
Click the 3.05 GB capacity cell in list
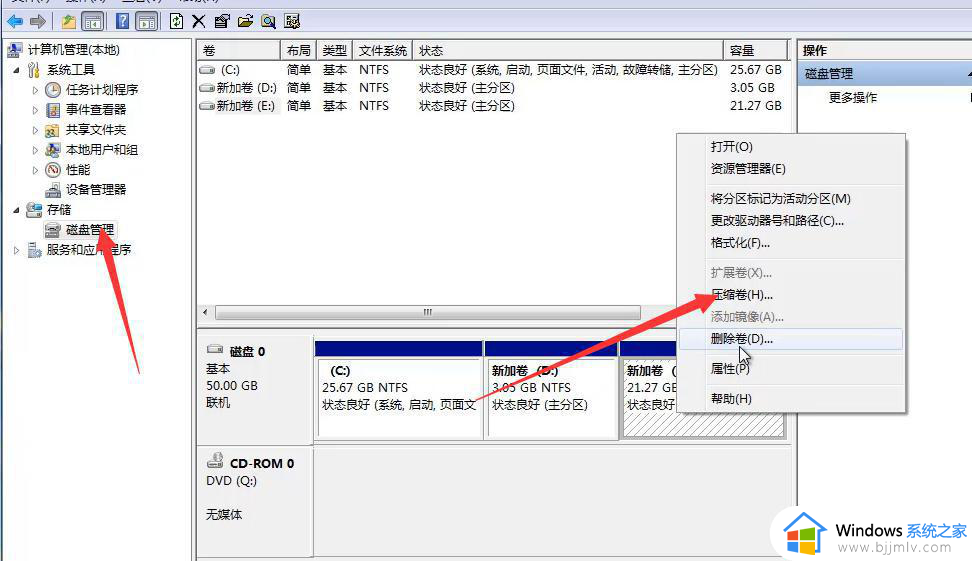(x=752, y=88)
